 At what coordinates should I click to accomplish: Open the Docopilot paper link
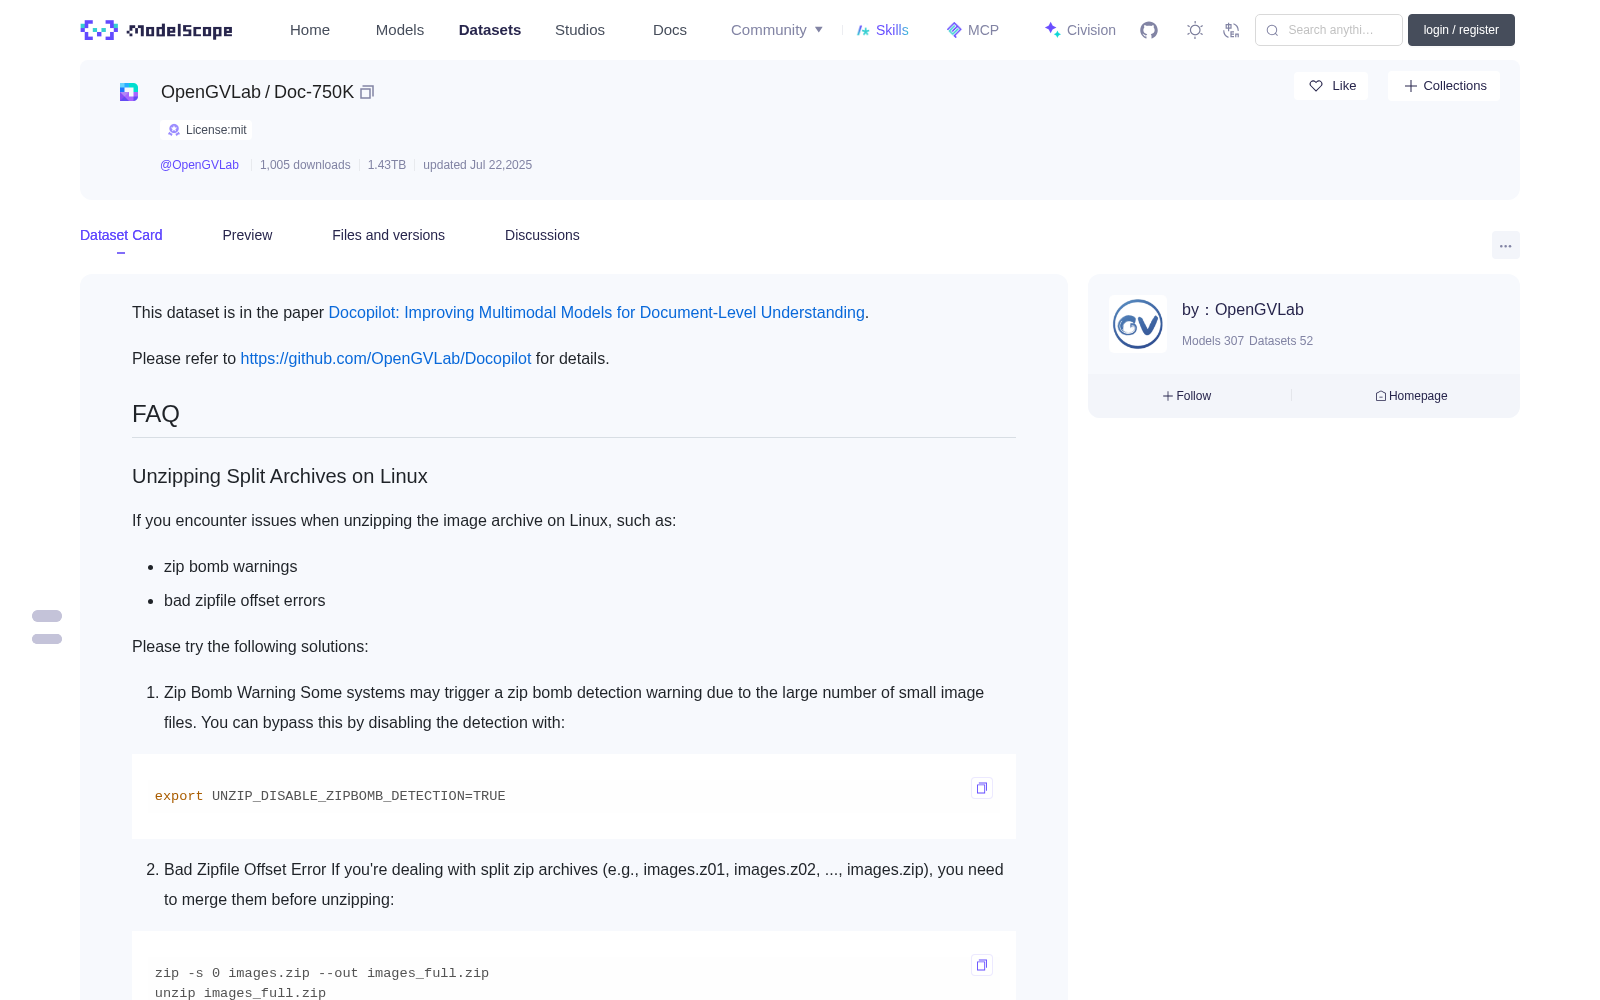tap(596, 313)
